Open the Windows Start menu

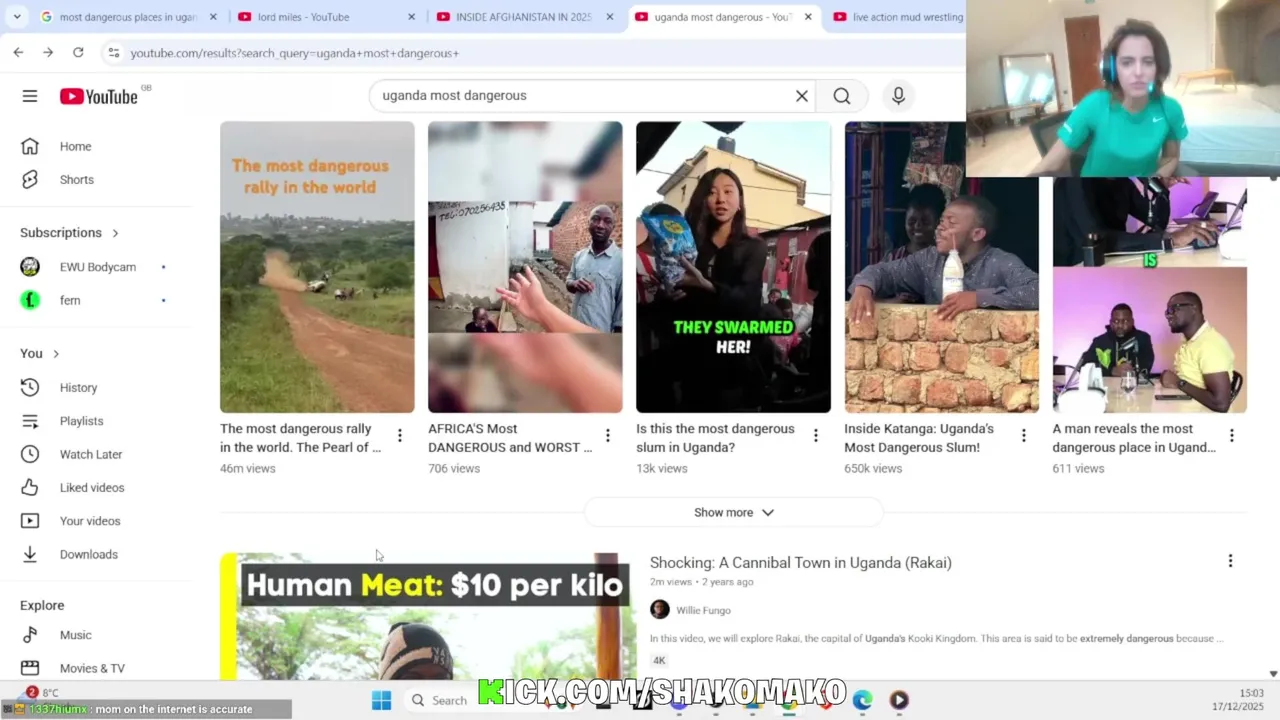[381, 700]
